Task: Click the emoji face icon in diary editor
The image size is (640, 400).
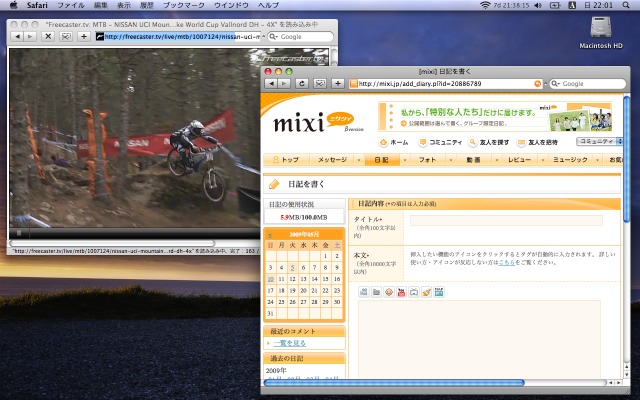Action: (389, 292)
